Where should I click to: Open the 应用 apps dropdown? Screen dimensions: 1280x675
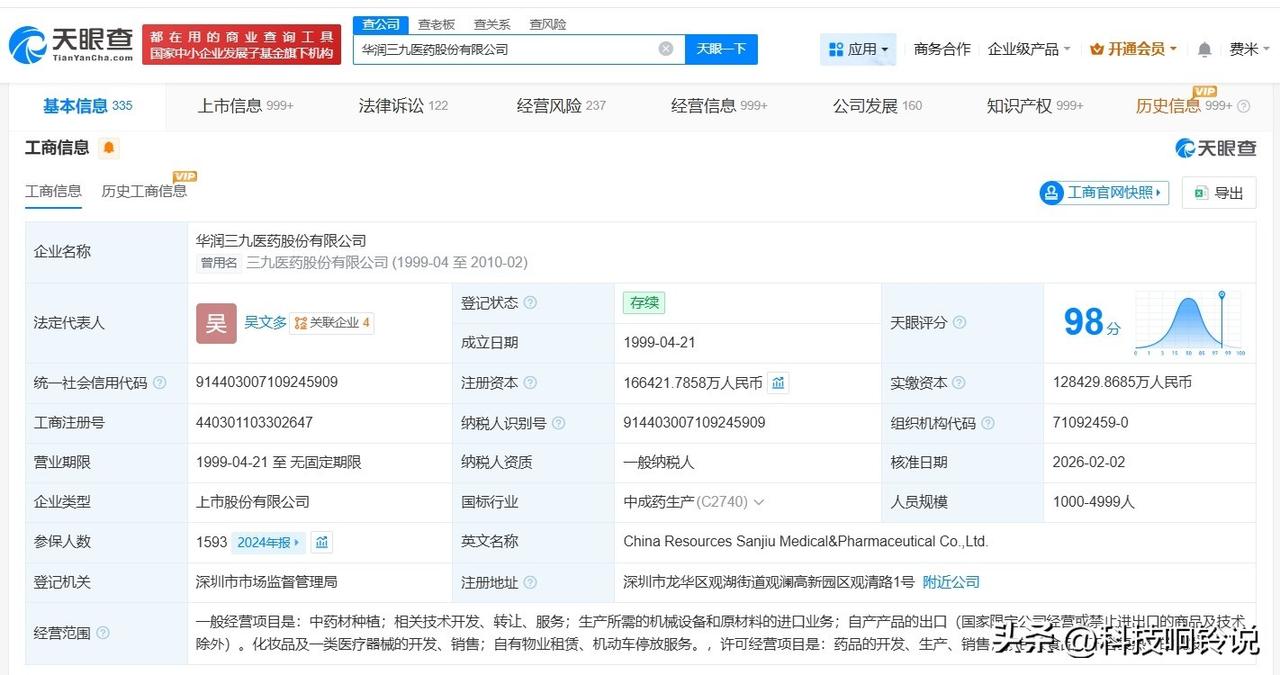click(858, 49)
